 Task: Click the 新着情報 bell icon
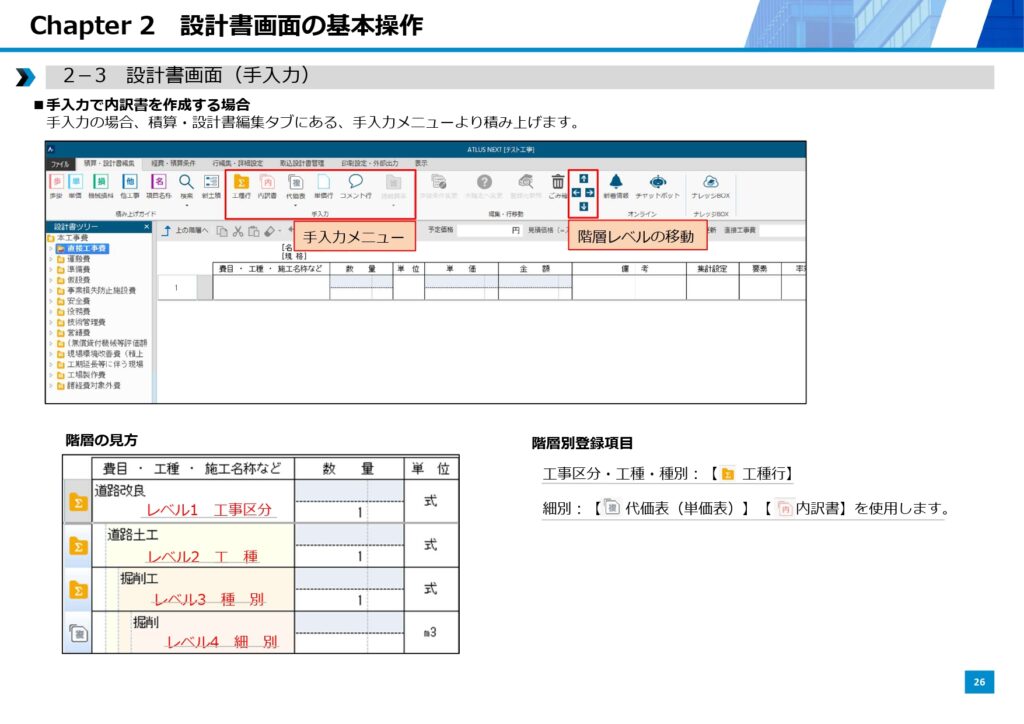click(x=616, y=183)
